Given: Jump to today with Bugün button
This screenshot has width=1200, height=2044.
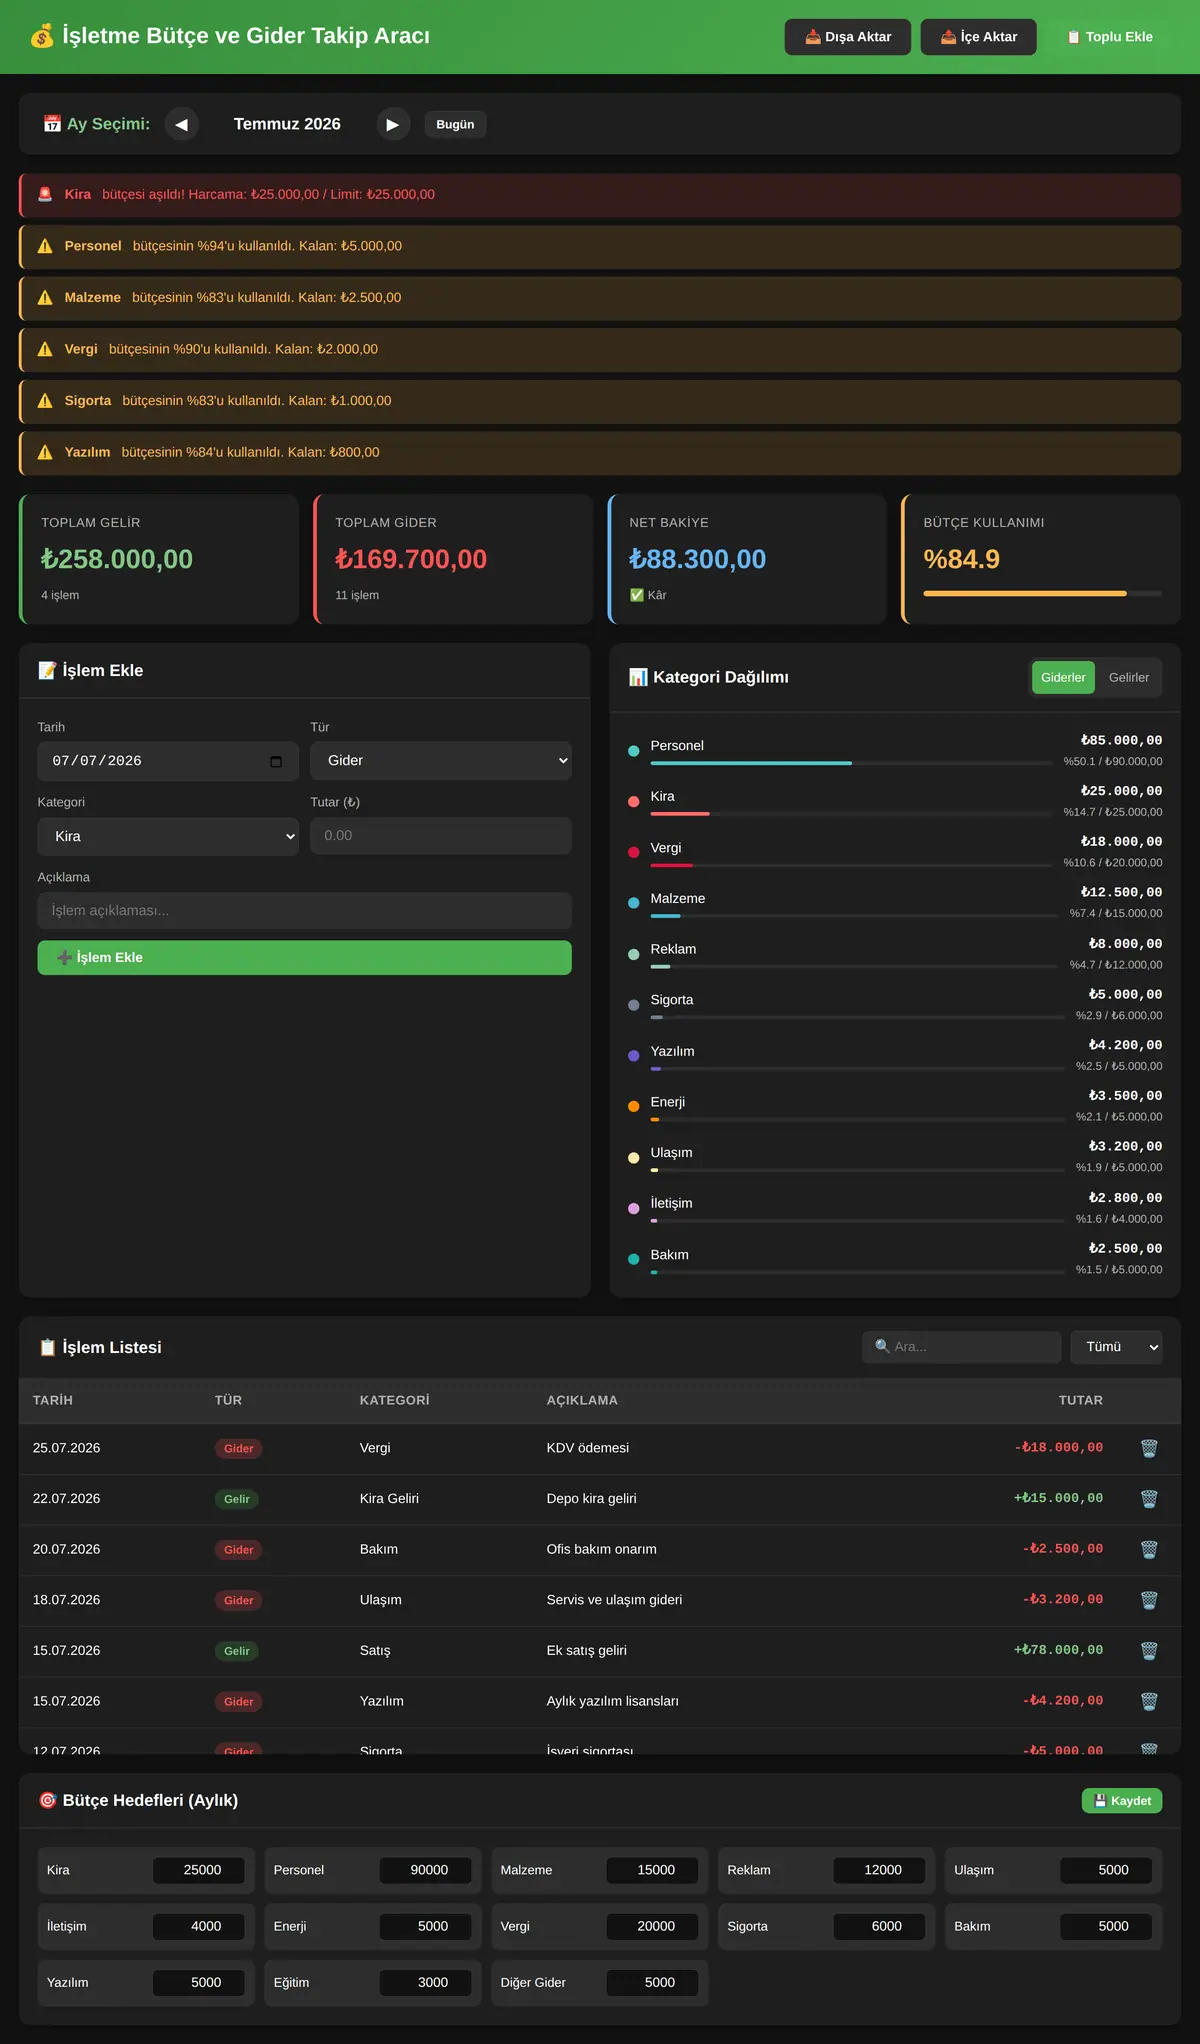Looking at the screenshot, I should tap(455, 124).
